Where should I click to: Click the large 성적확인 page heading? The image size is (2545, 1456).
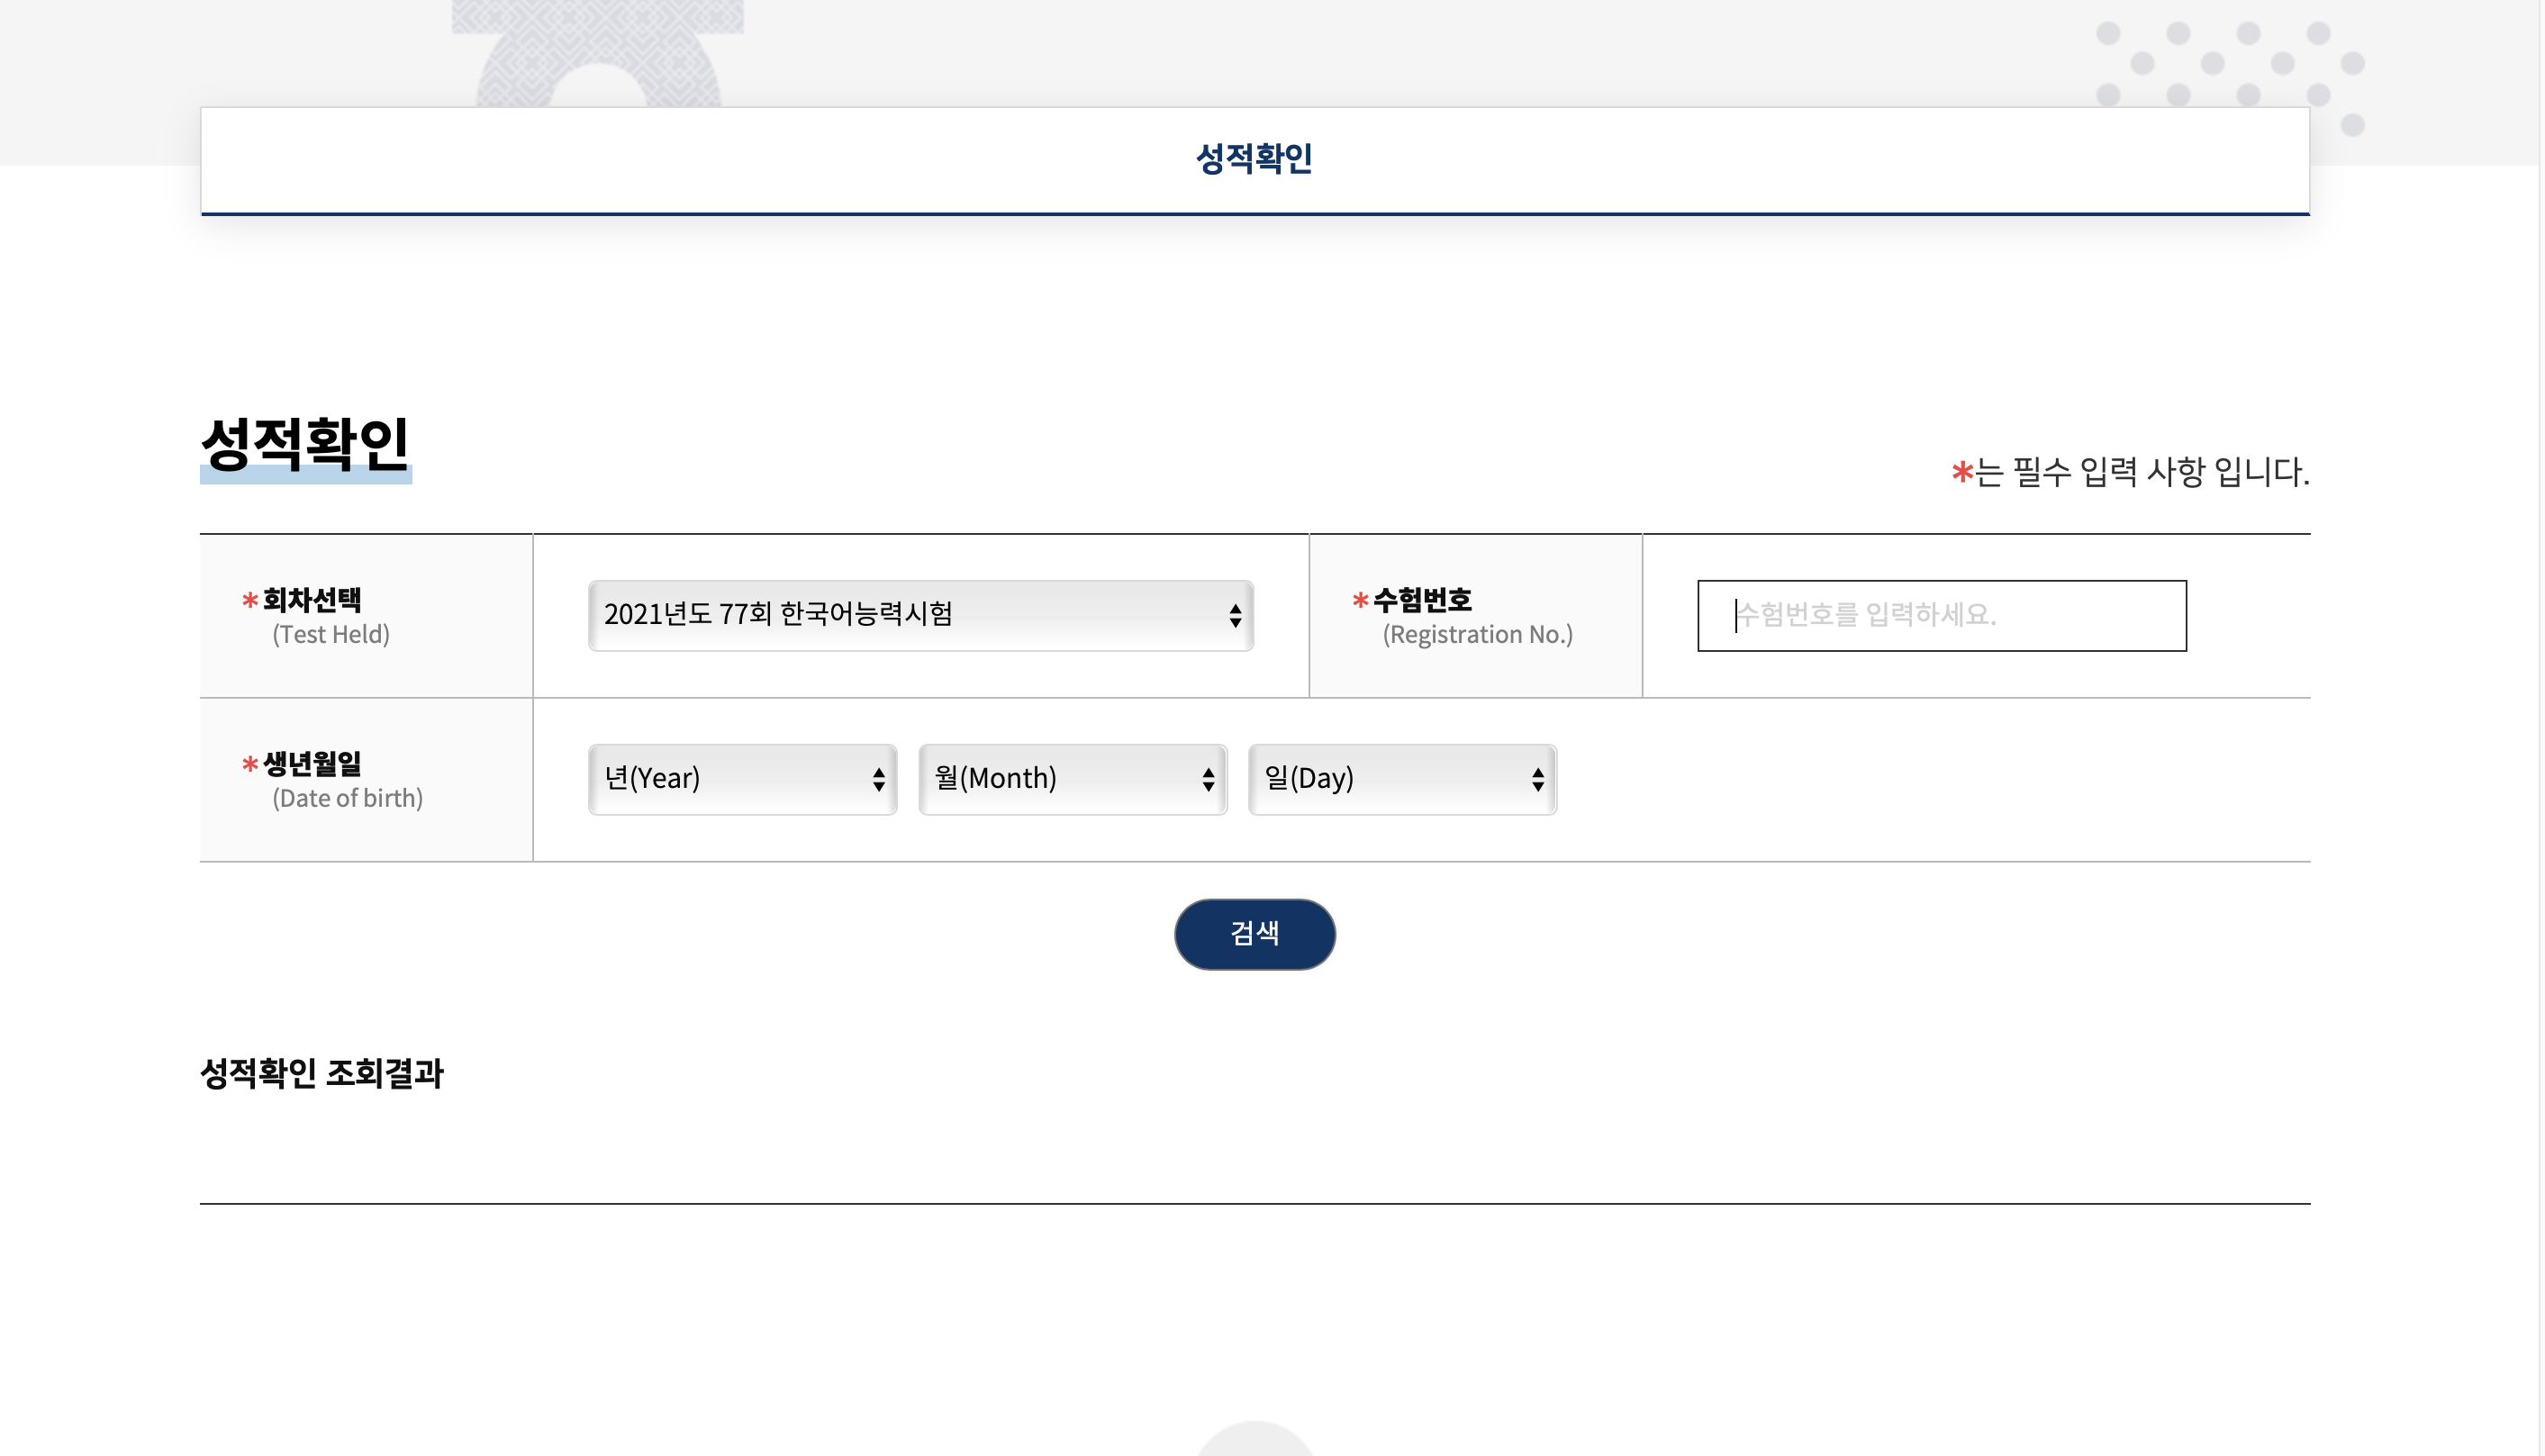[x=305, y=444]
